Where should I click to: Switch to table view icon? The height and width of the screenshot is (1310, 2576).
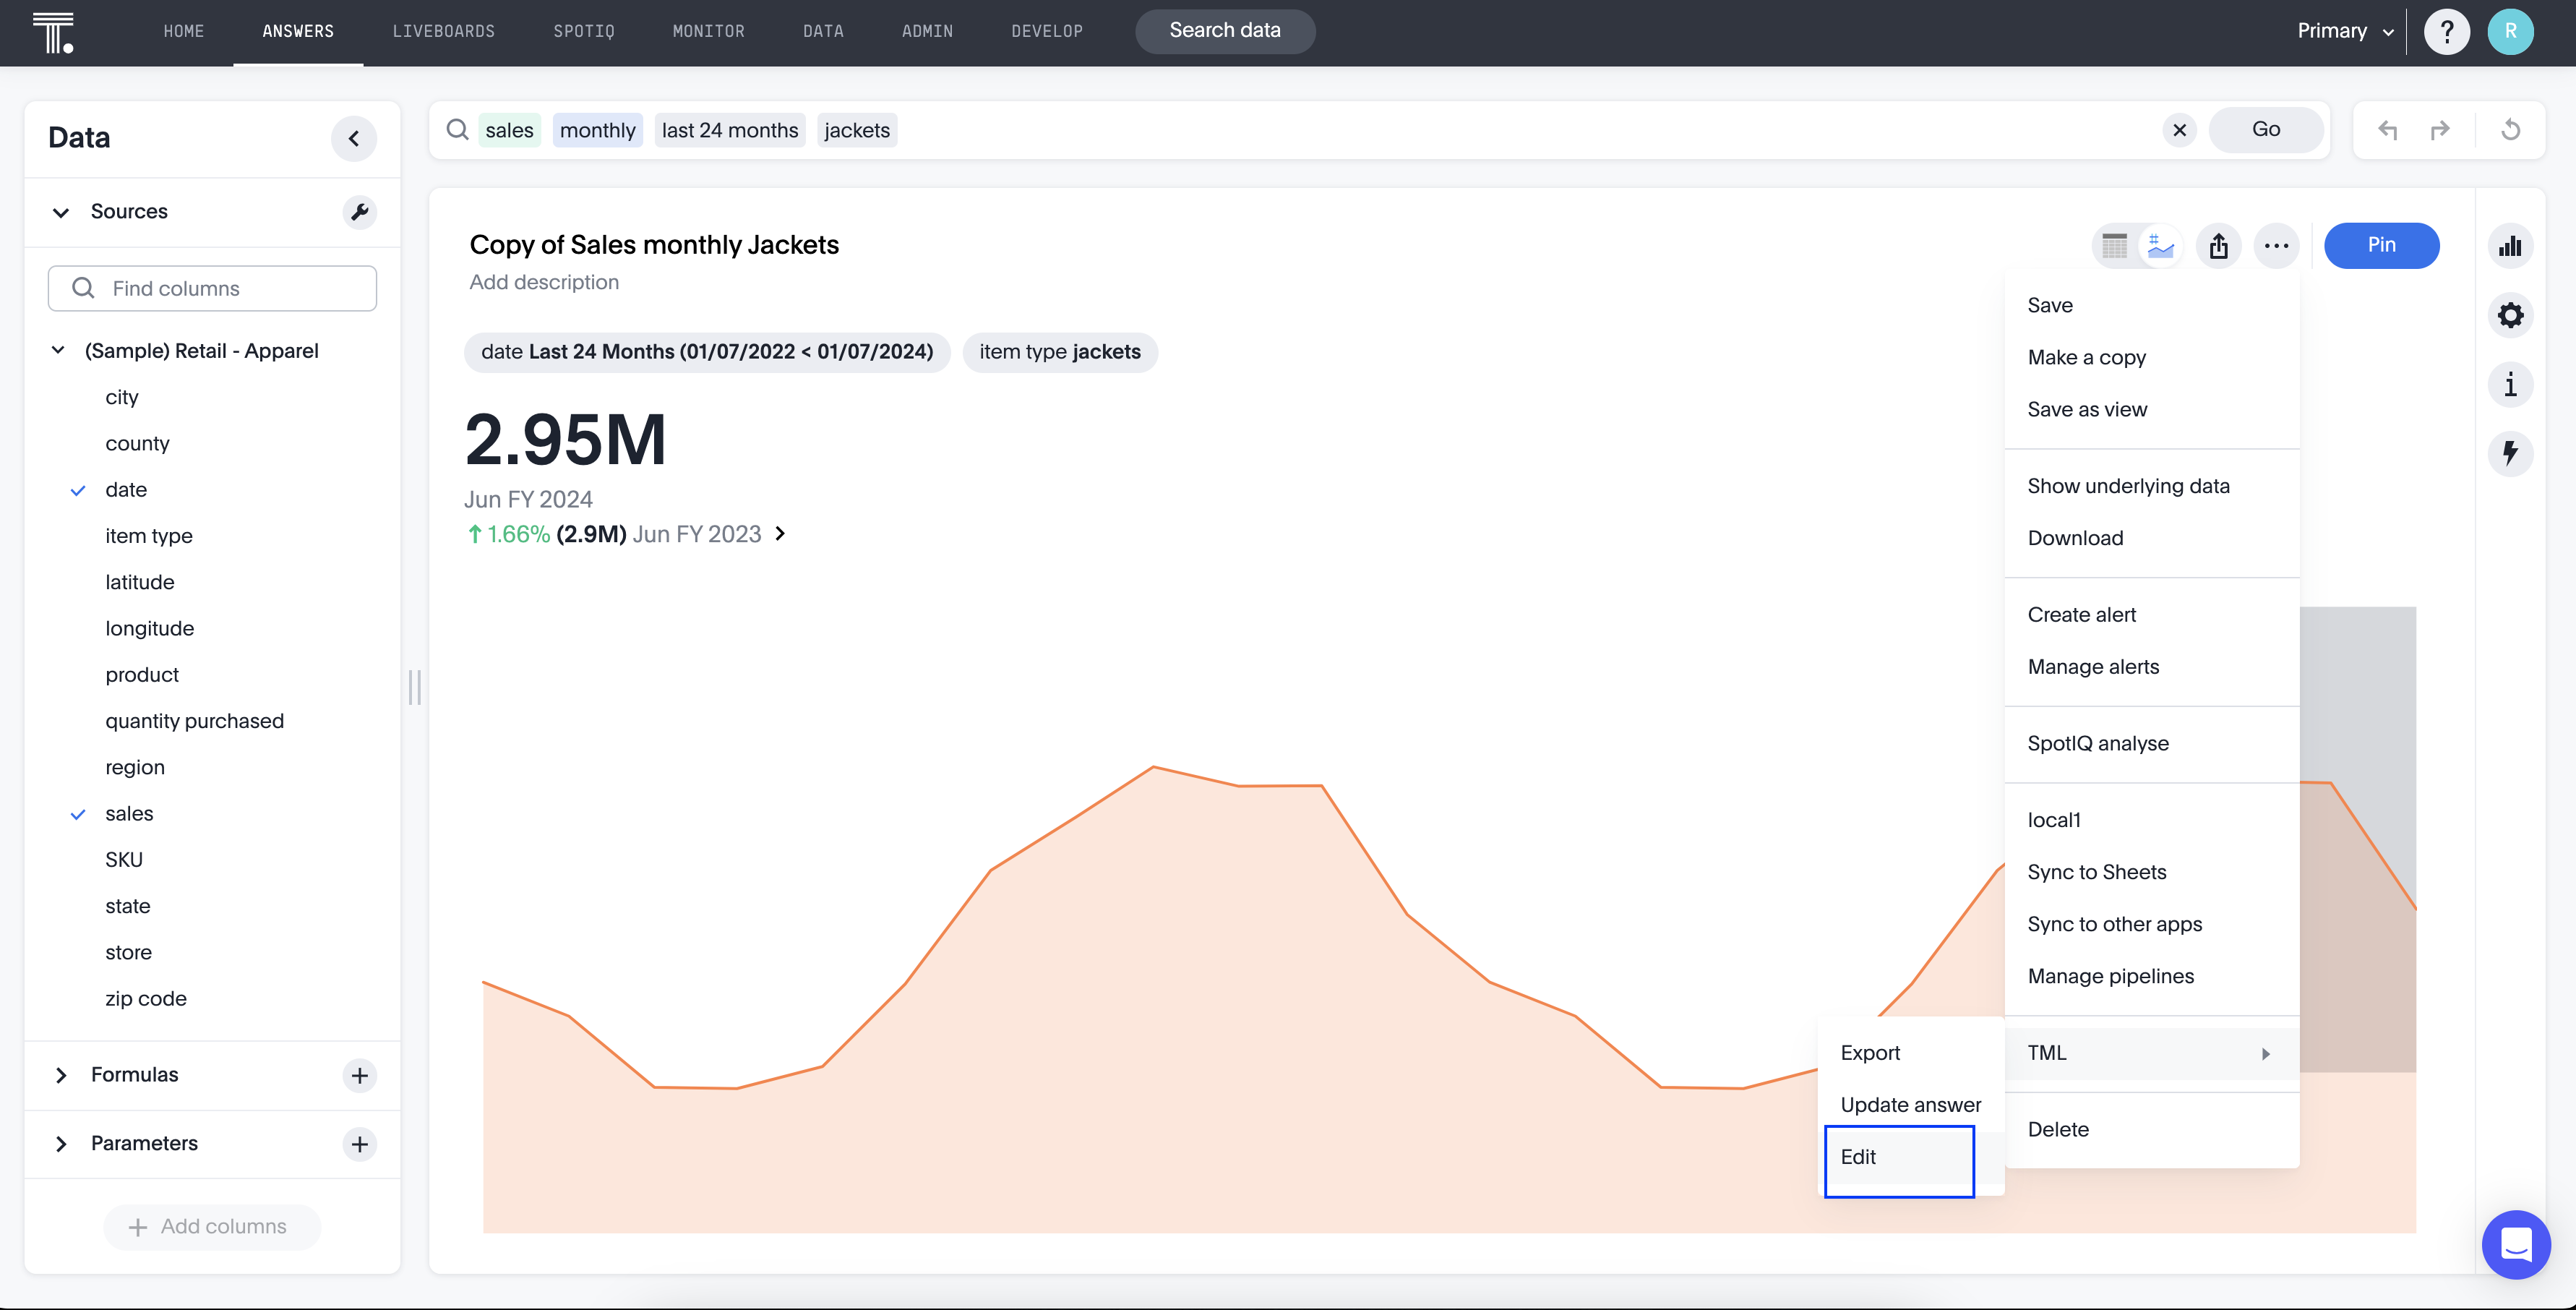click(2114, 246)
